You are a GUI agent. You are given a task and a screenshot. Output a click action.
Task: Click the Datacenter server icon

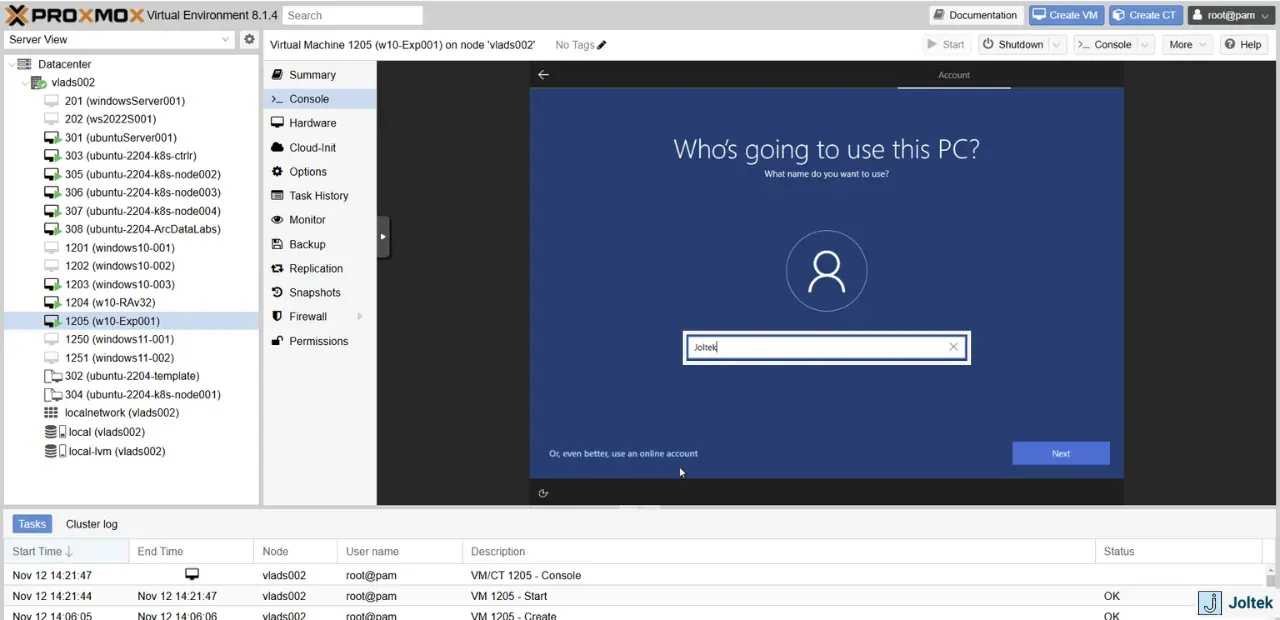point(25,64)
